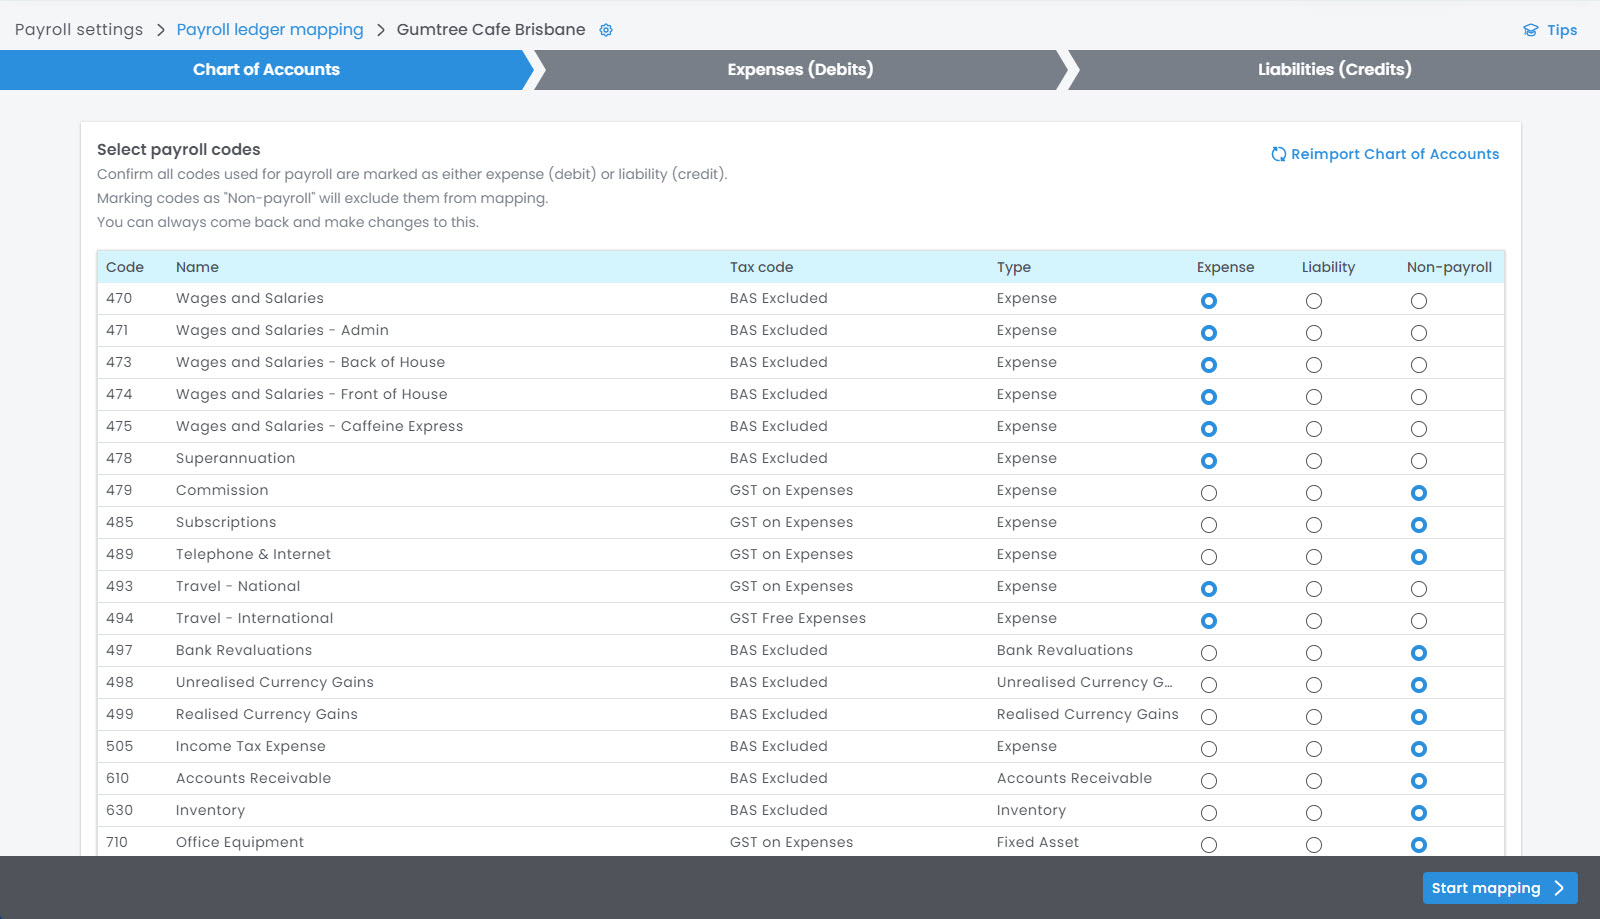Set Wages and Salaries - Admin to Non-payroll
Viewport: 1600px width, 919px height.
[1419, 333]
